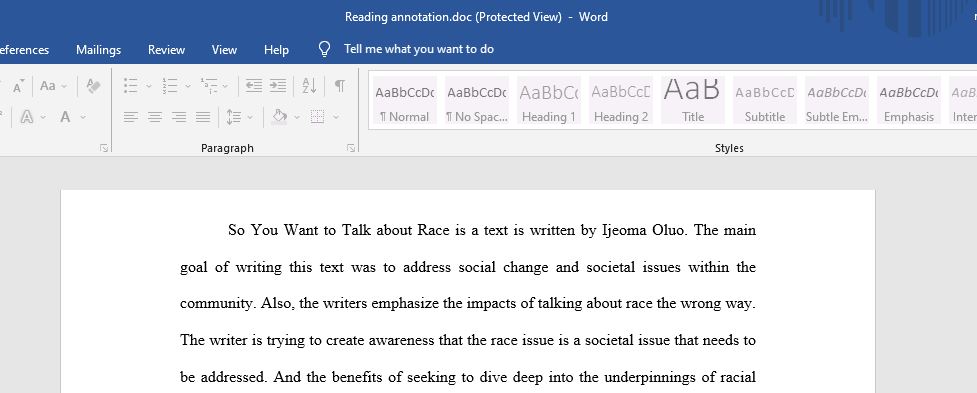
Task: Expand the line spacing options arrow
Action: point(250,117)
